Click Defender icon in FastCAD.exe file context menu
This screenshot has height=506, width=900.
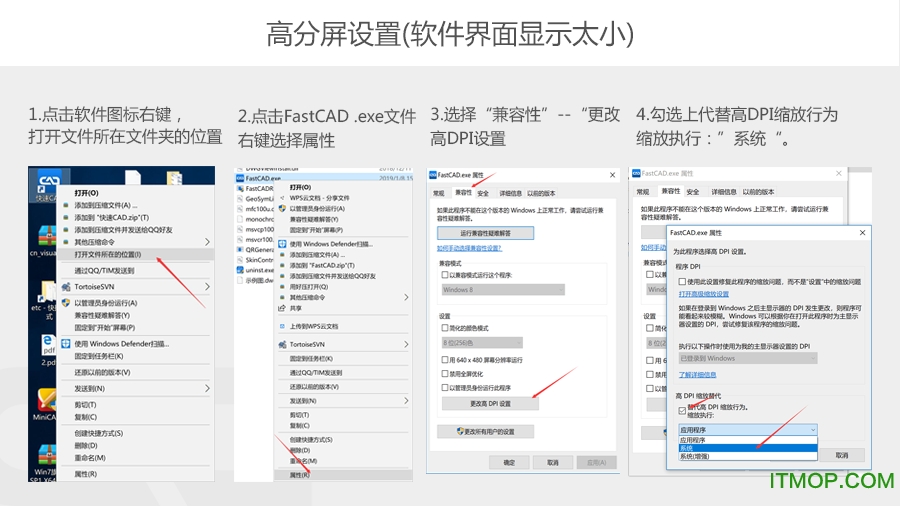click(x=282, y=244)
